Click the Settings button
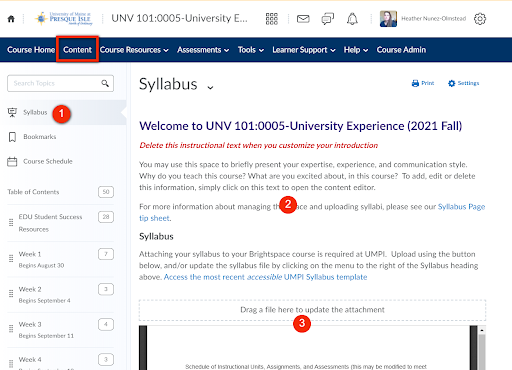Viewport: 512px width, 370px height. tap(464, 83)
